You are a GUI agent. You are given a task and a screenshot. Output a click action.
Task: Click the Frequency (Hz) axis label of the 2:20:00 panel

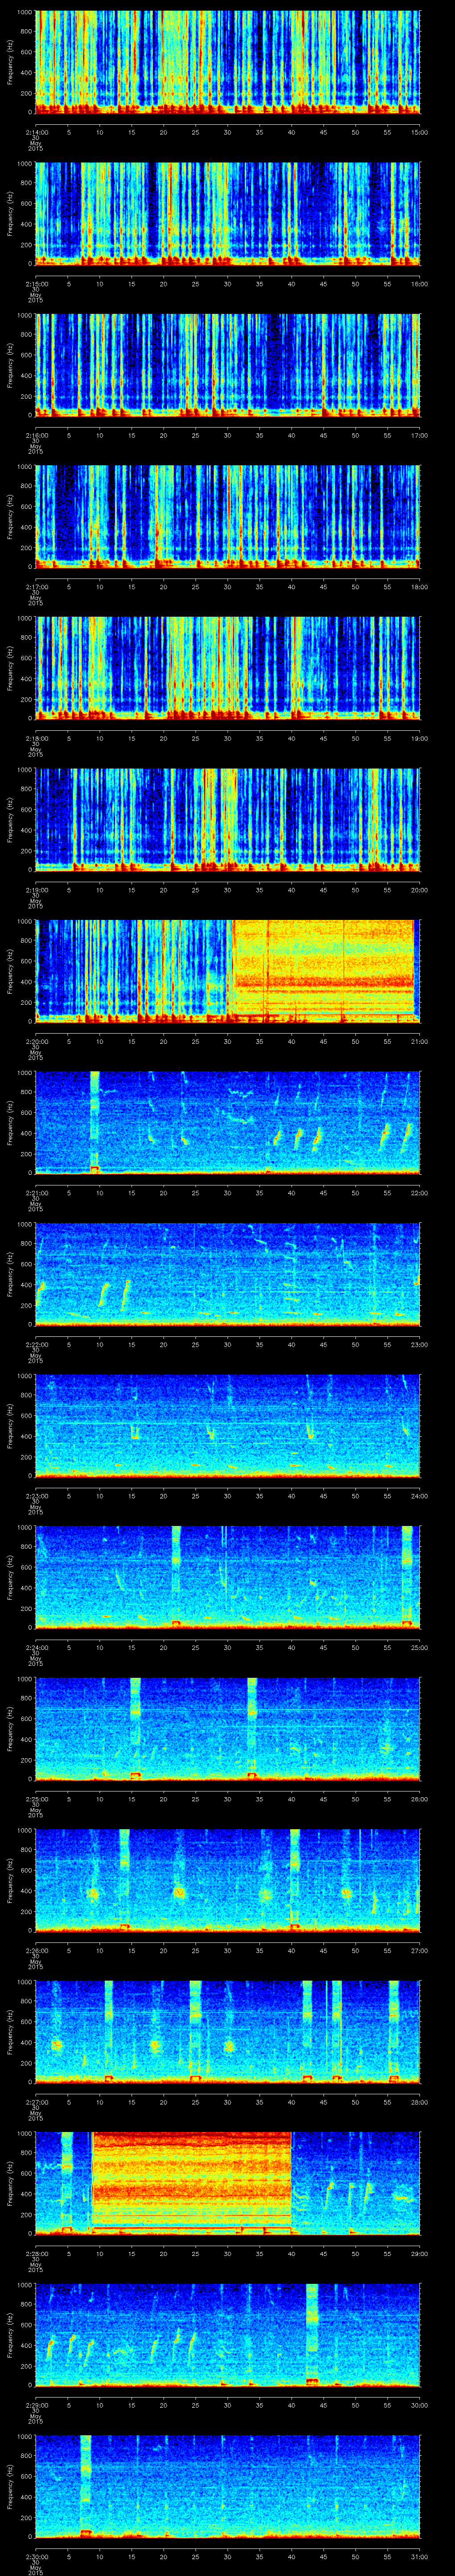[x=10, y=971]
